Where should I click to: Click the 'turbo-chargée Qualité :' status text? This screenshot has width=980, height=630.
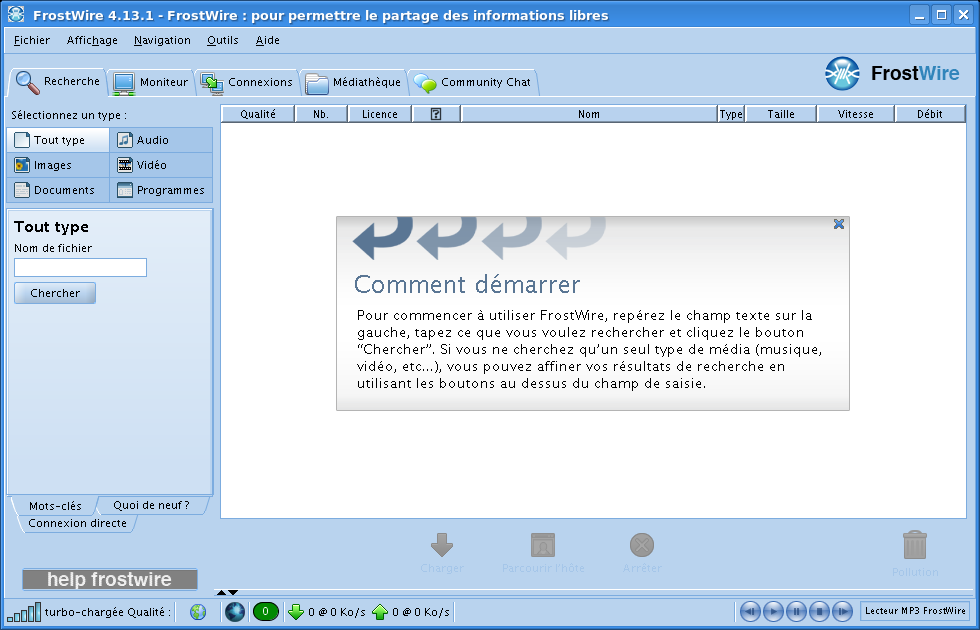coord(108,612)
